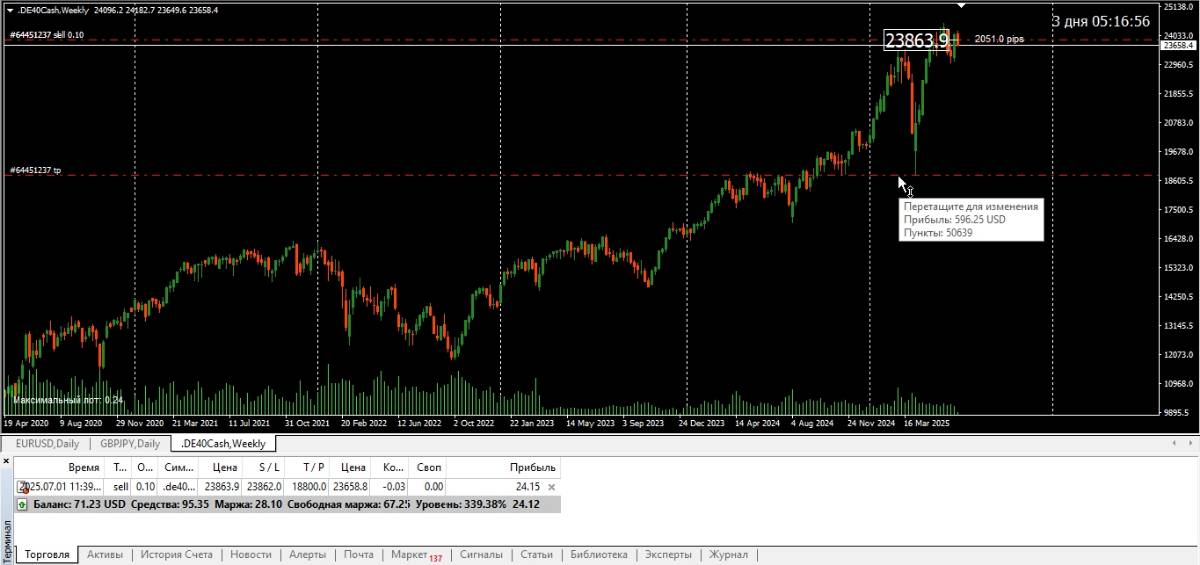Screen dimensions: 1200x565
Task: Select the 0.10 volume cell in order row
Action: click(x=145, y=487)
